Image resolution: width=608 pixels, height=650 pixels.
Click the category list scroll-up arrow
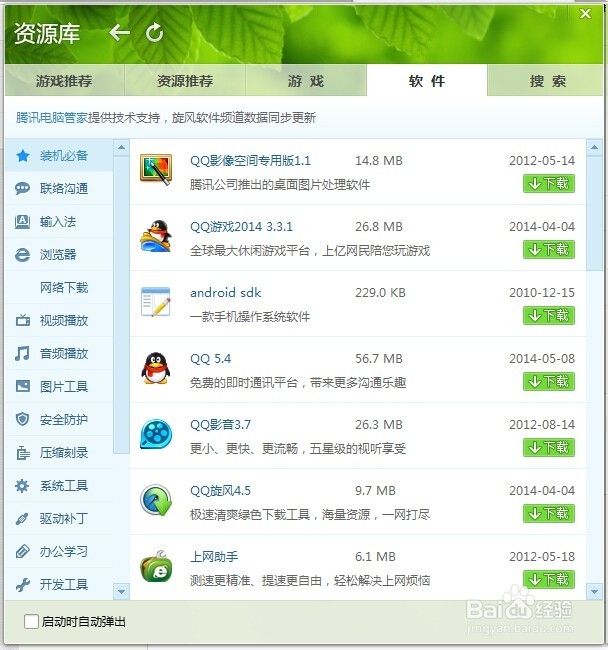(x=121, y=148)
